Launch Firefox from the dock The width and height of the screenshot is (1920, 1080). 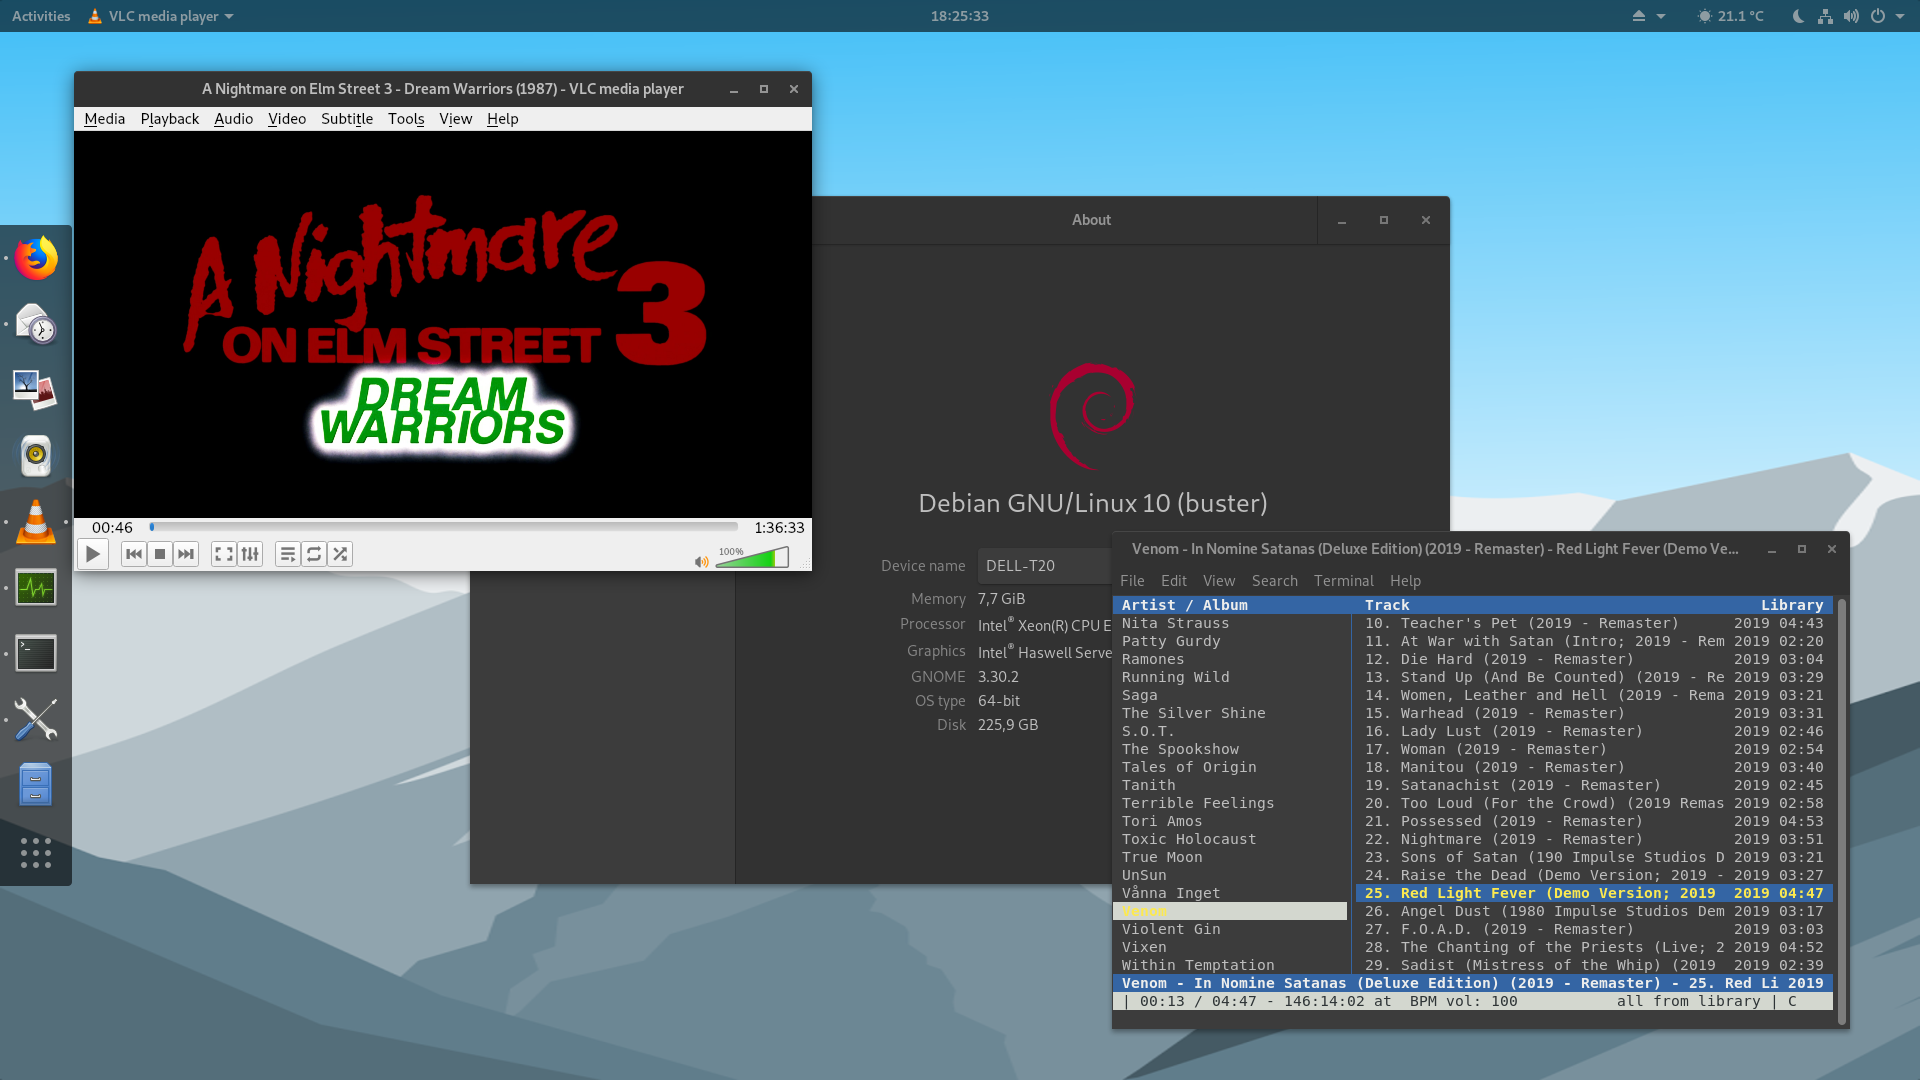tap(36, 259)
